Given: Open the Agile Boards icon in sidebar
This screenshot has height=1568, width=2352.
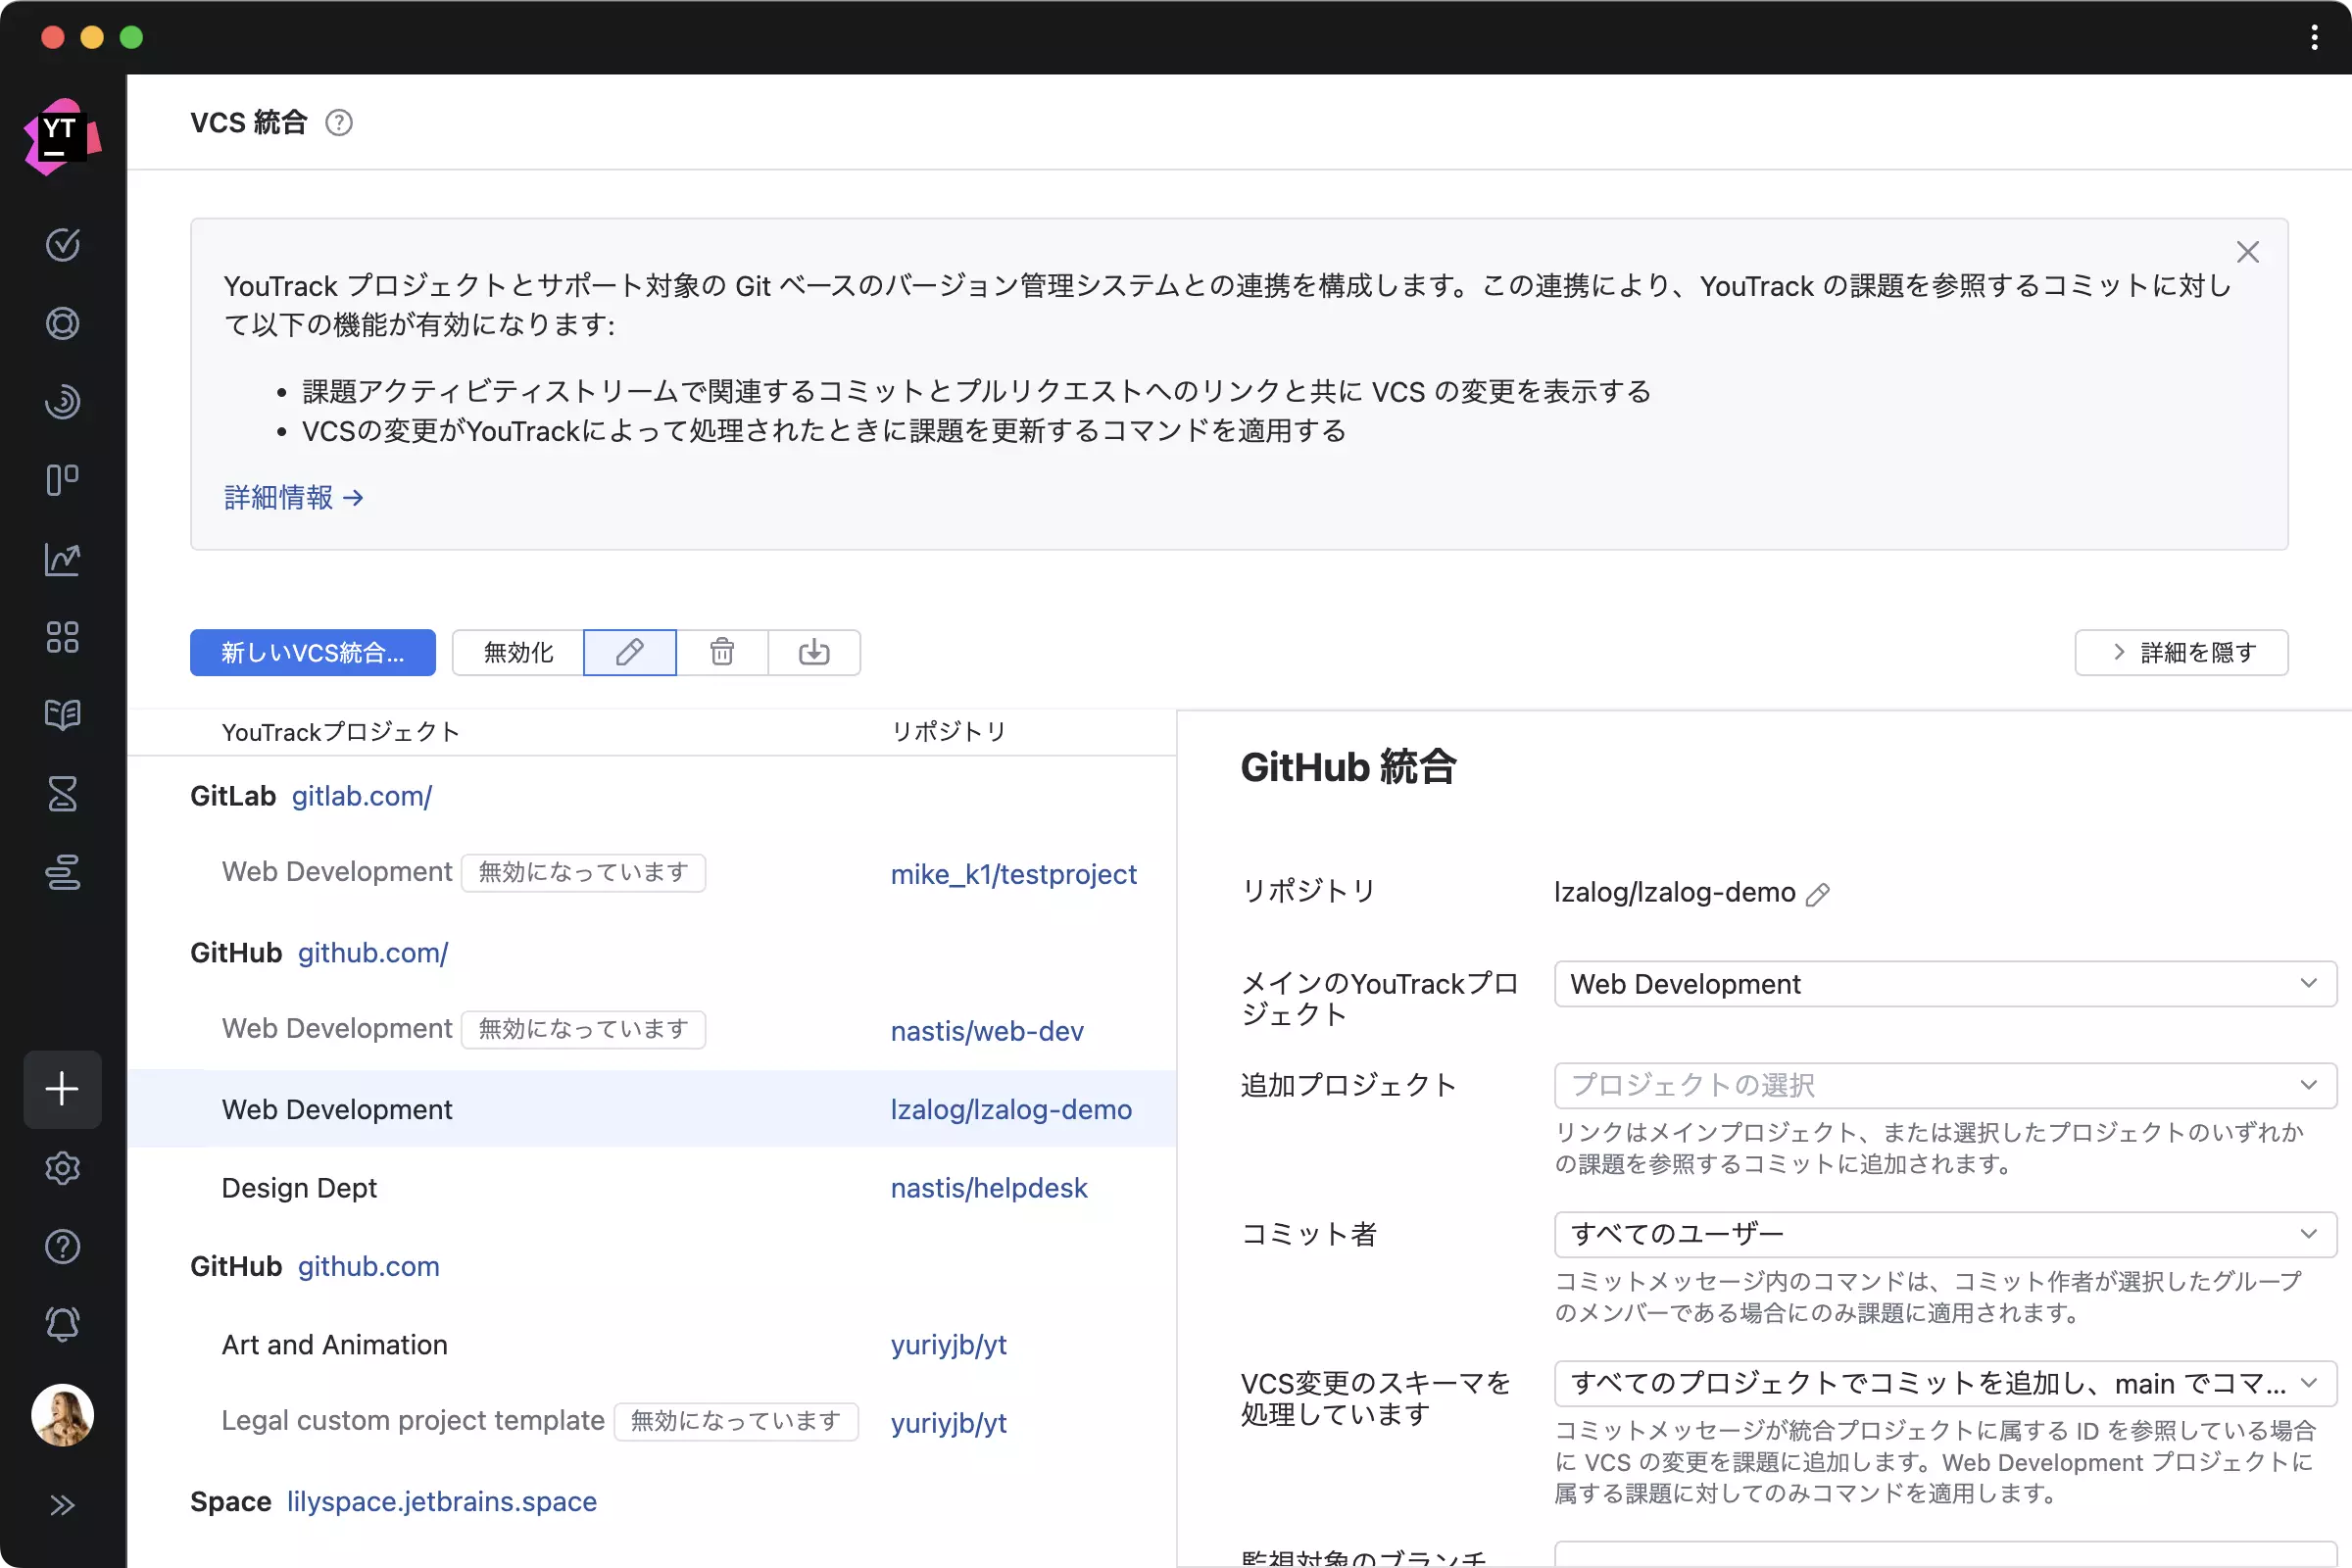Looking at the screenshot, I should pyautogui.click(x=62, y=480).
